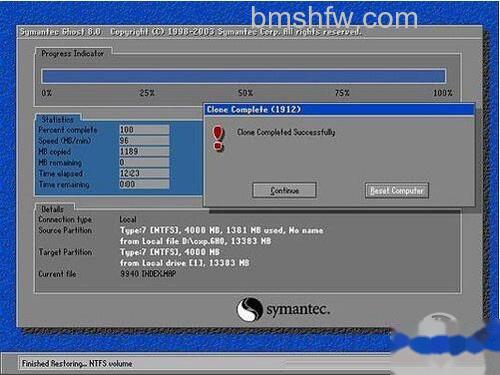Click the Symantec Ghost 8.0 title text
The width and height of the screenshot is (500, 375).
pos(60,32)
